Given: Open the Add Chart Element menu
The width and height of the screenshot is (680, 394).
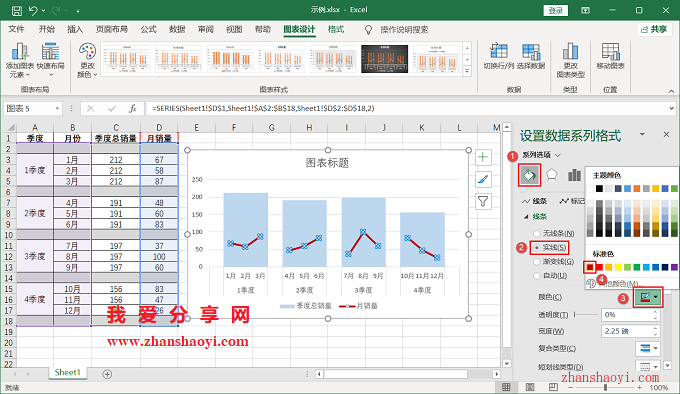Looking at the screenshot, I should pyautogui.click(x=20, y=60).
